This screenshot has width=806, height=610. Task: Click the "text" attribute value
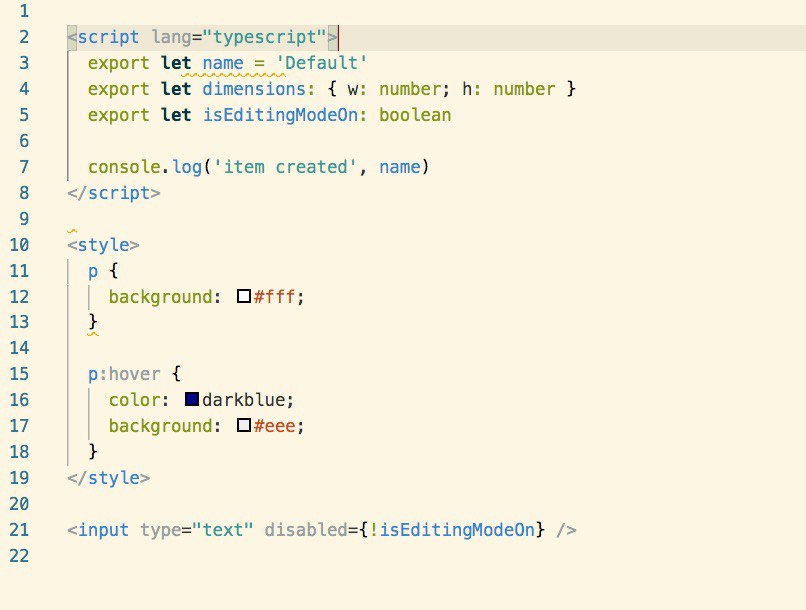pos(223,529)
